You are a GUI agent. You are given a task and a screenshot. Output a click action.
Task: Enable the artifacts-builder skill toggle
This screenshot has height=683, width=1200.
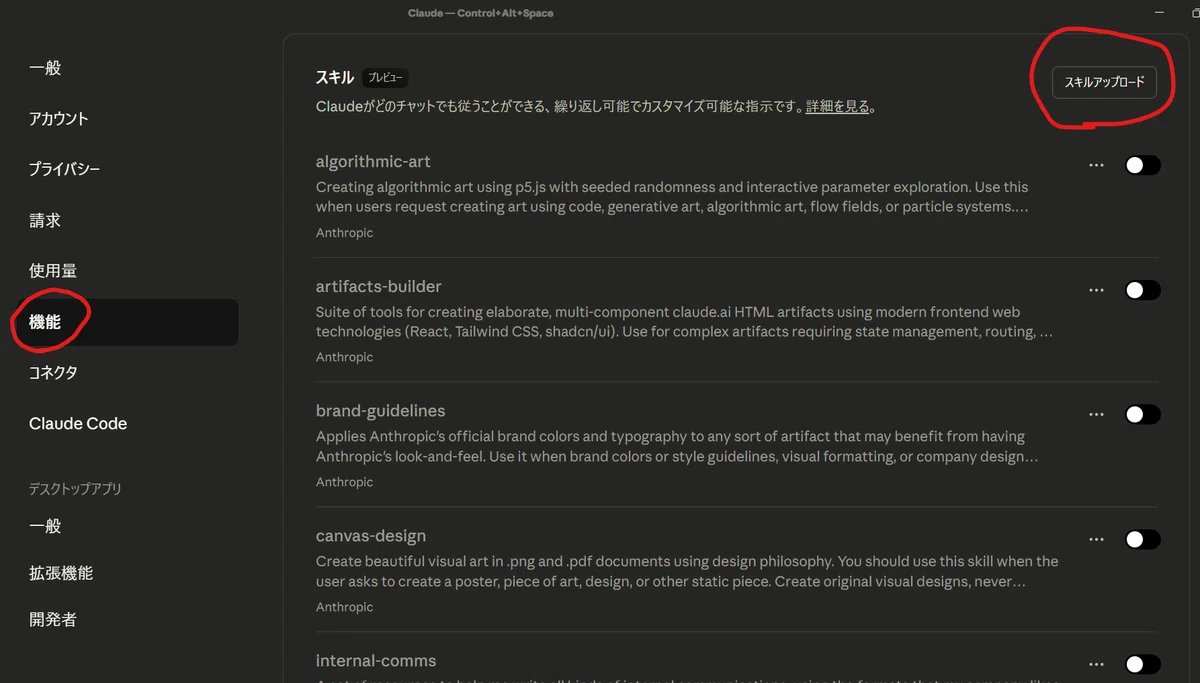(1143, 290)
